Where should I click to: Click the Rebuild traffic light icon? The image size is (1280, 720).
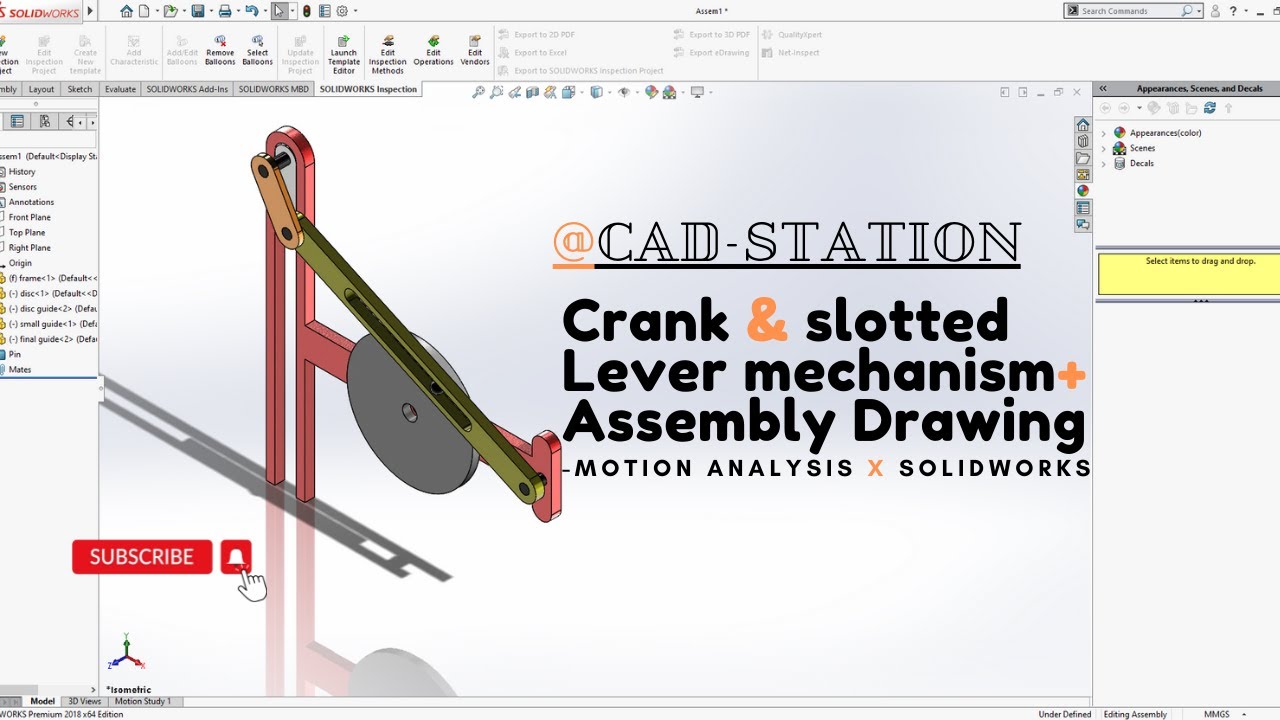click(306, 11)
